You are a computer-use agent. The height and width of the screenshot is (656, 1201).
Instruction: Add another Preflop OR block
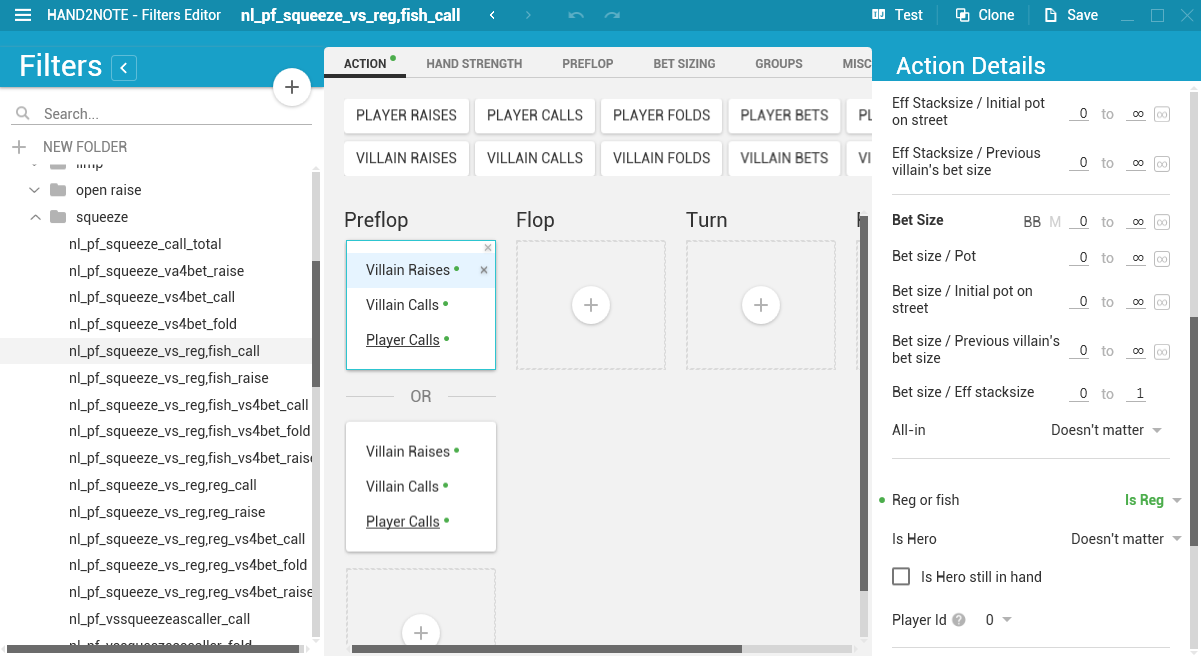tap(421, 632)
